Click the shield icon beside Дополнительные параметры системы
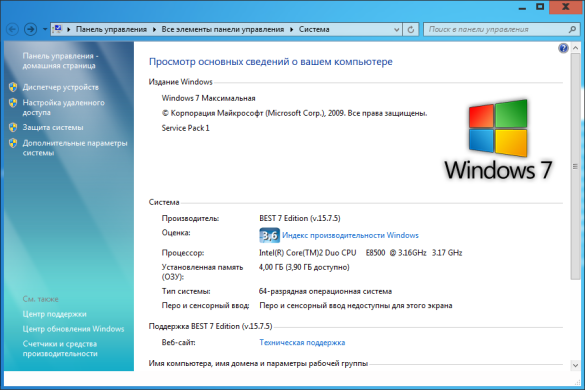585x390 pixels. [13, 143]
